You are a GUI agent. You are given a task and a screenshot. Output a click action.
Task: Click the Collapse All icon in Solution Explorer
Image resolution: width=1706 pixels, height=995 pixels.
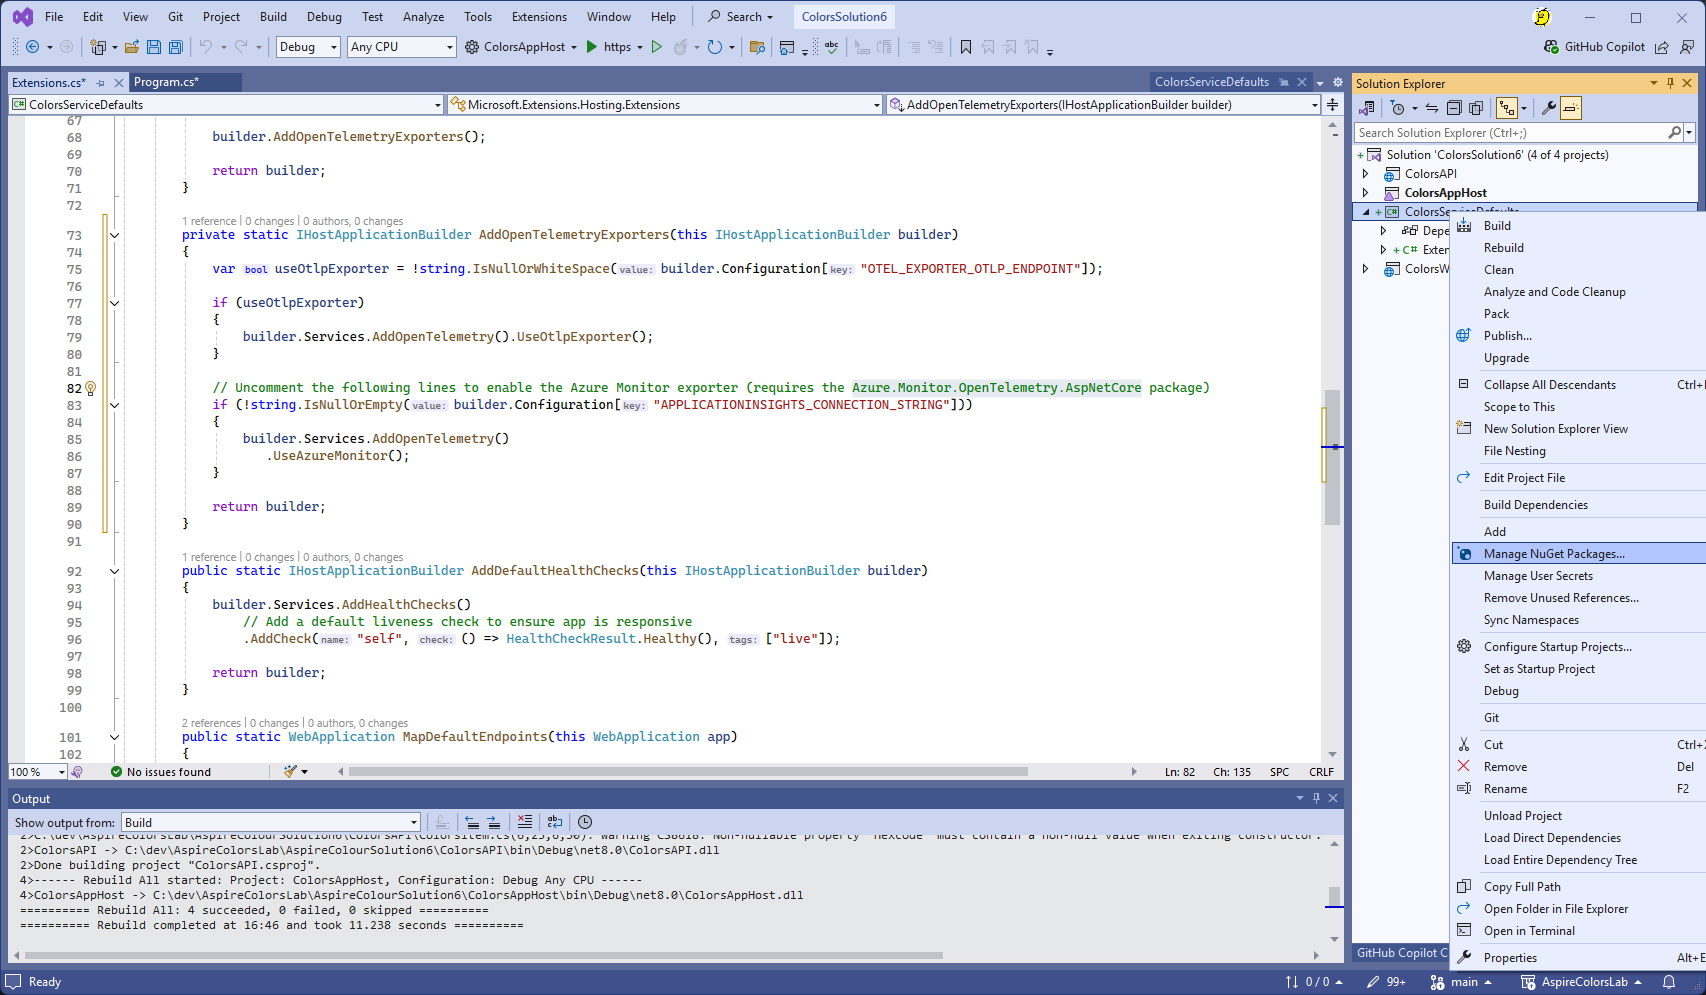coord(1454,108)
